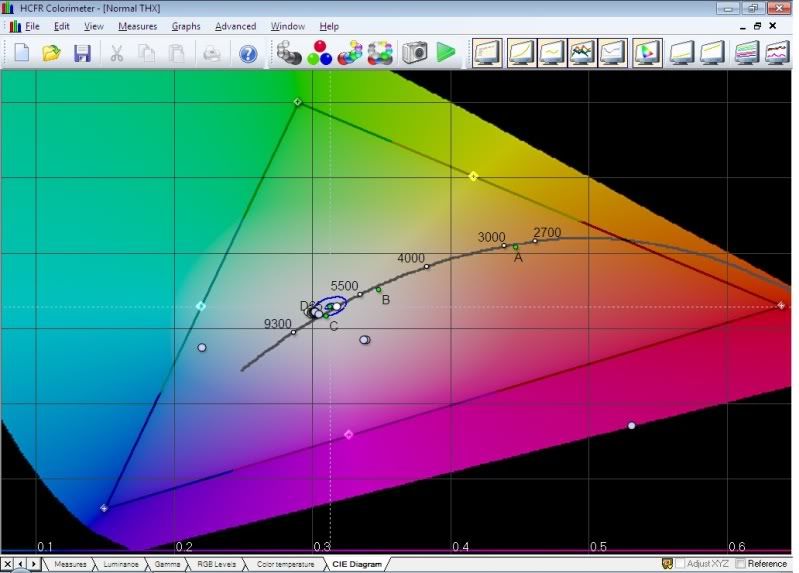Switch to the Luminance tab
799x573 pixels.
point(121,564)
